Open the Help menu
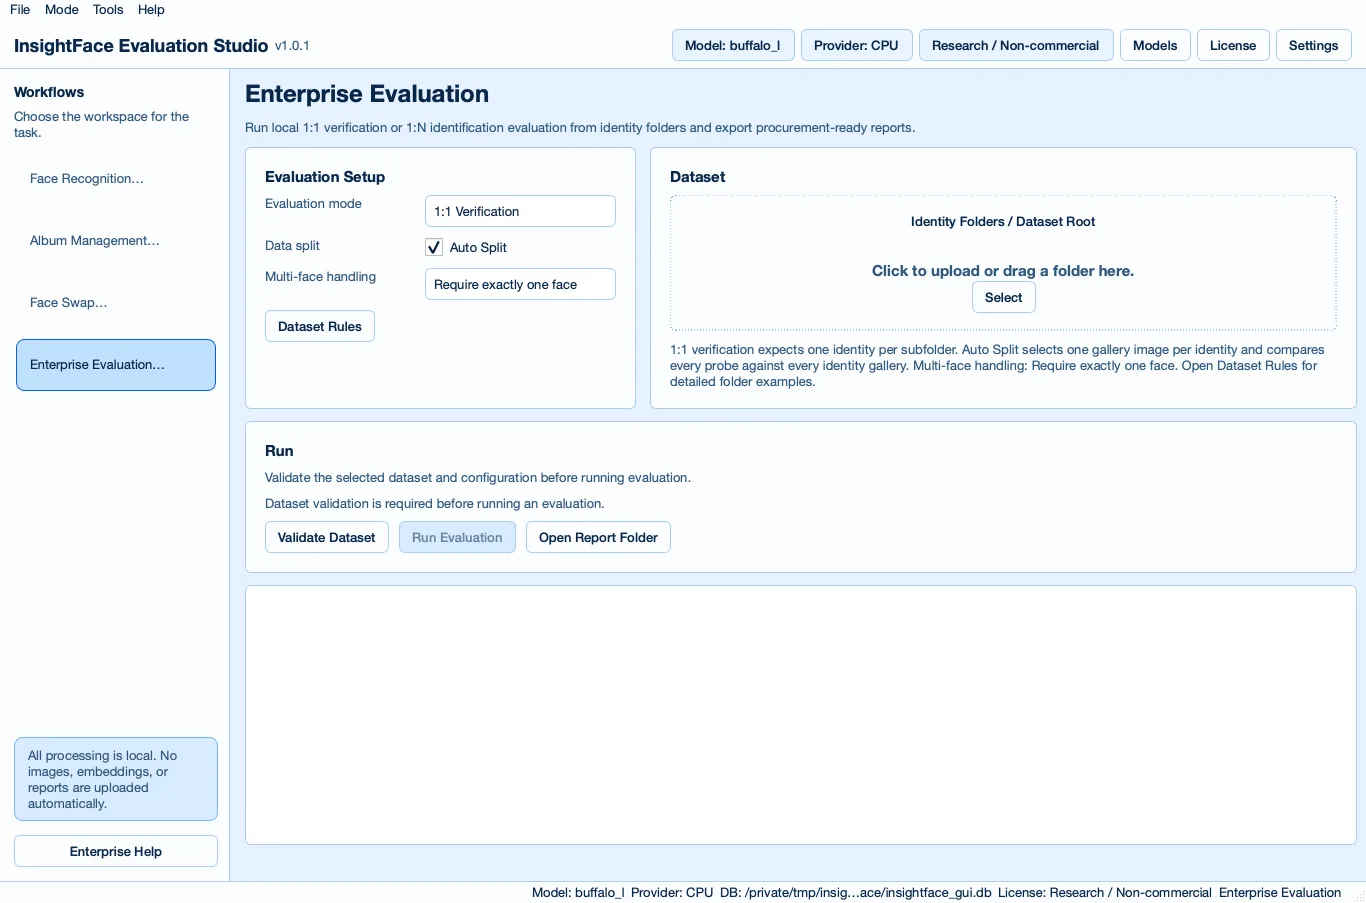Viewport: 1366px width, 903px height. [x=151, y=10]
